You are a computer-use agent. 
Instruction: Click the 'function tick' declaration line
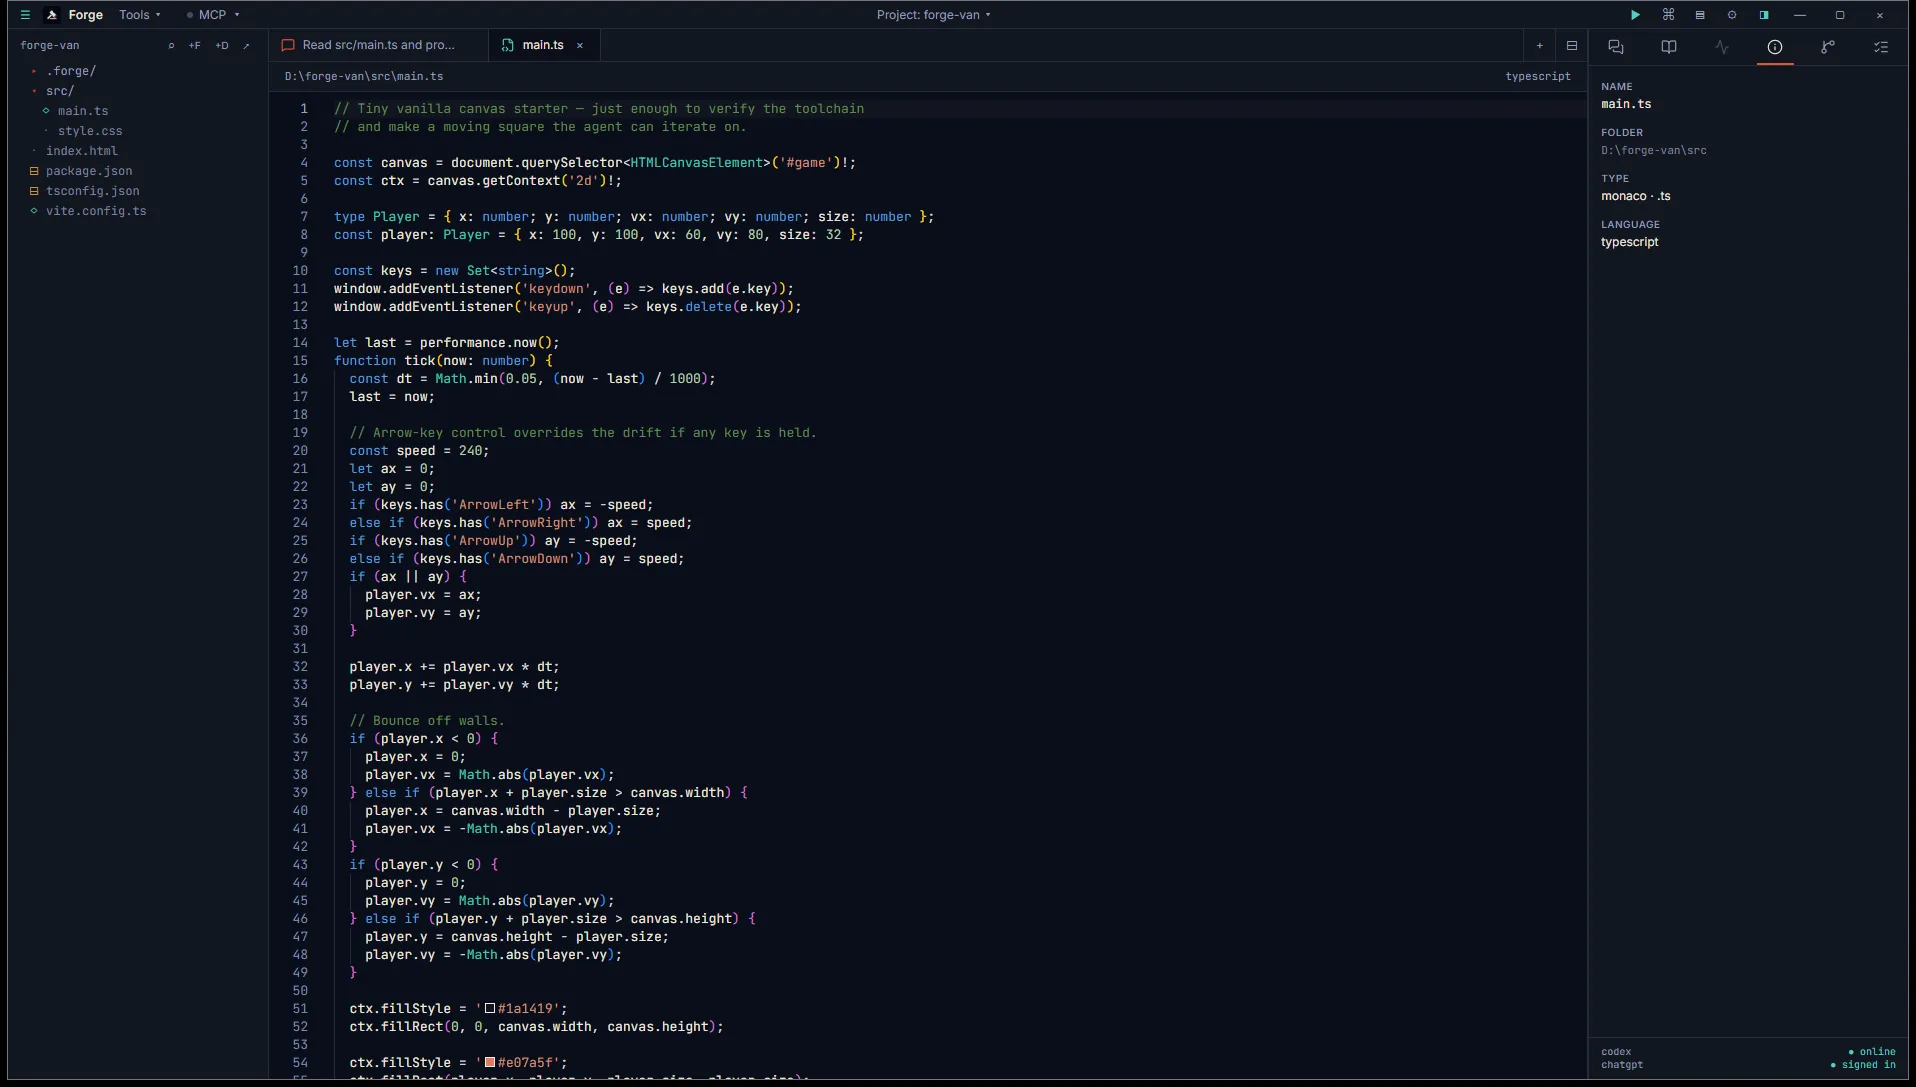click(x=443, y=361)
